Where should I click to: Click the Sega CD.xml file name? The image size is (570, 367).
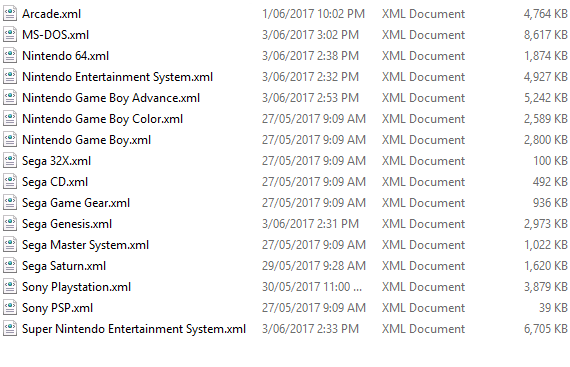click(55, 182)
